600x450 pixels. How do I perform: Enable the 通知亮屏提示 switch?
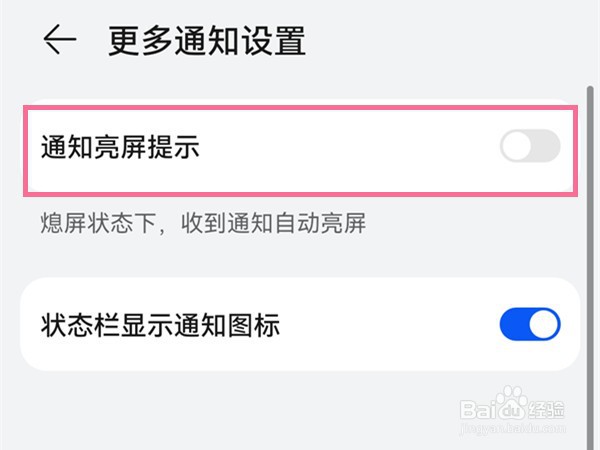tap(530, 148)
